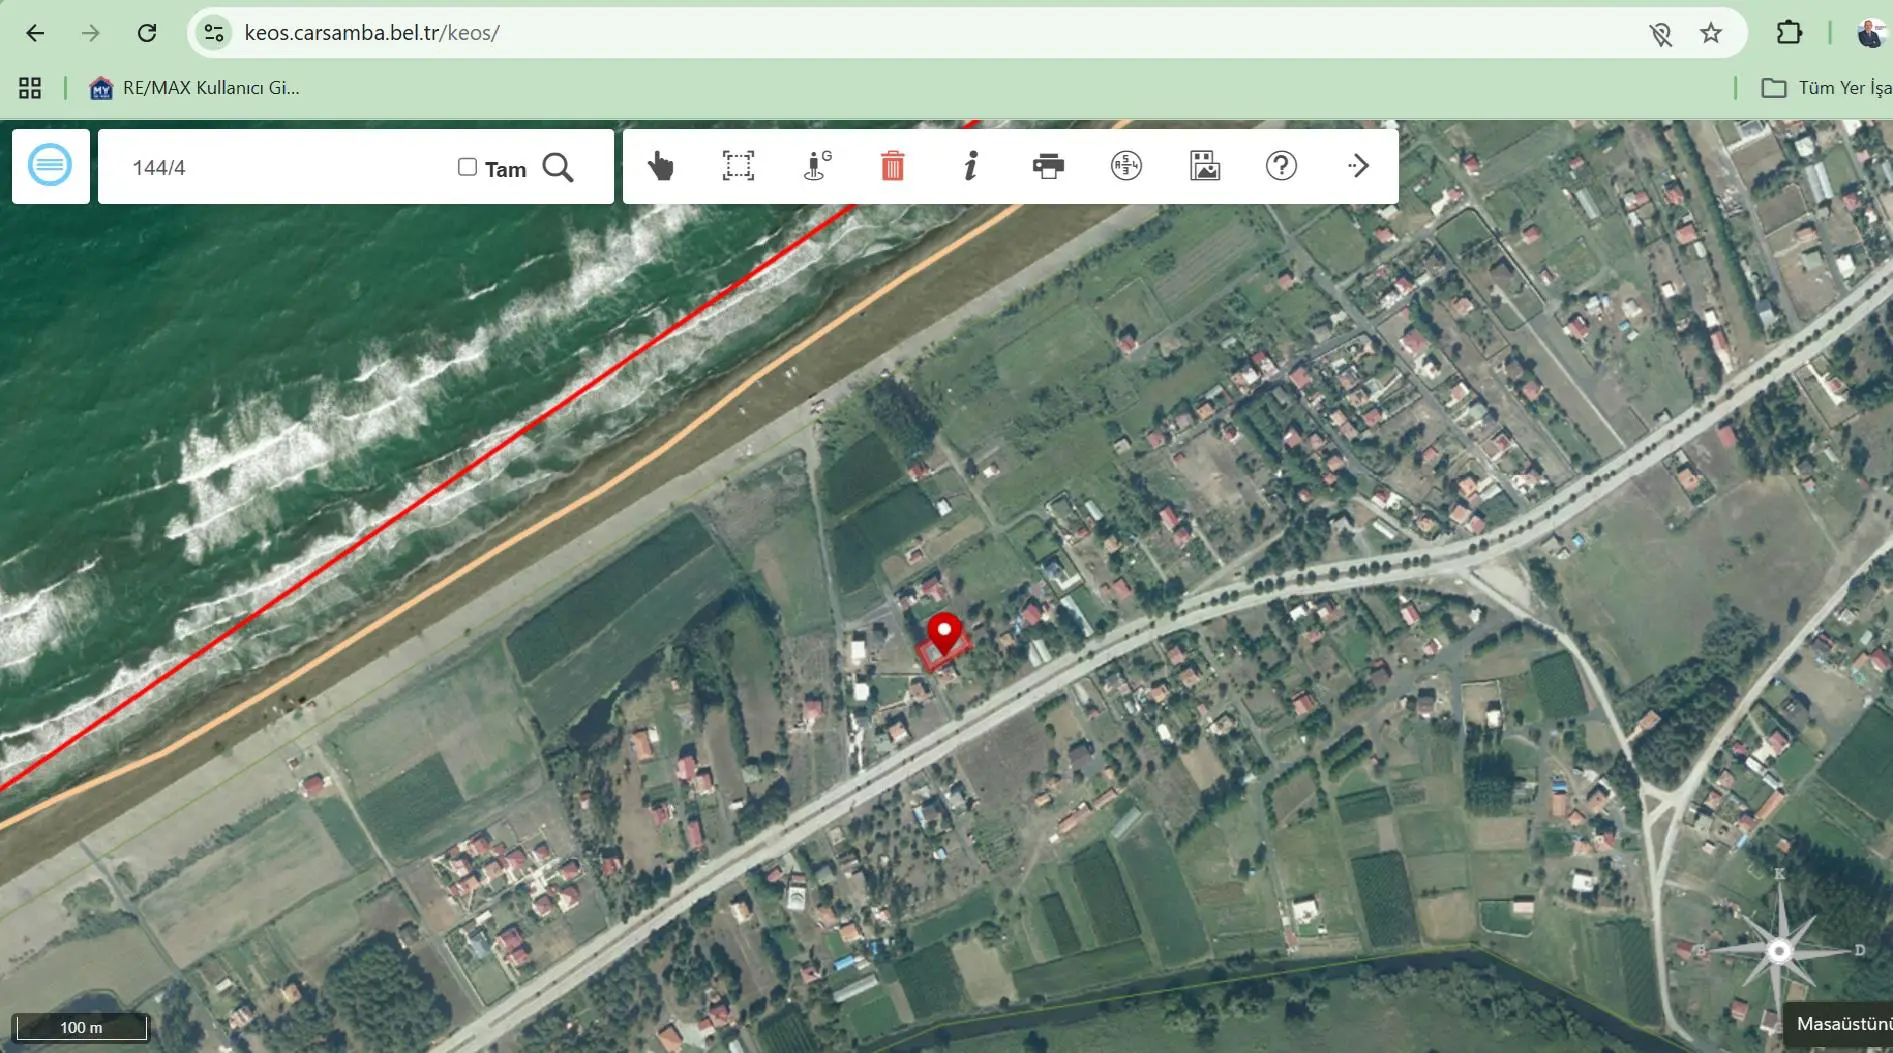1893x1053 pixels.
Task: Click the red location marker pin
Action: click(x=944, y=635)
